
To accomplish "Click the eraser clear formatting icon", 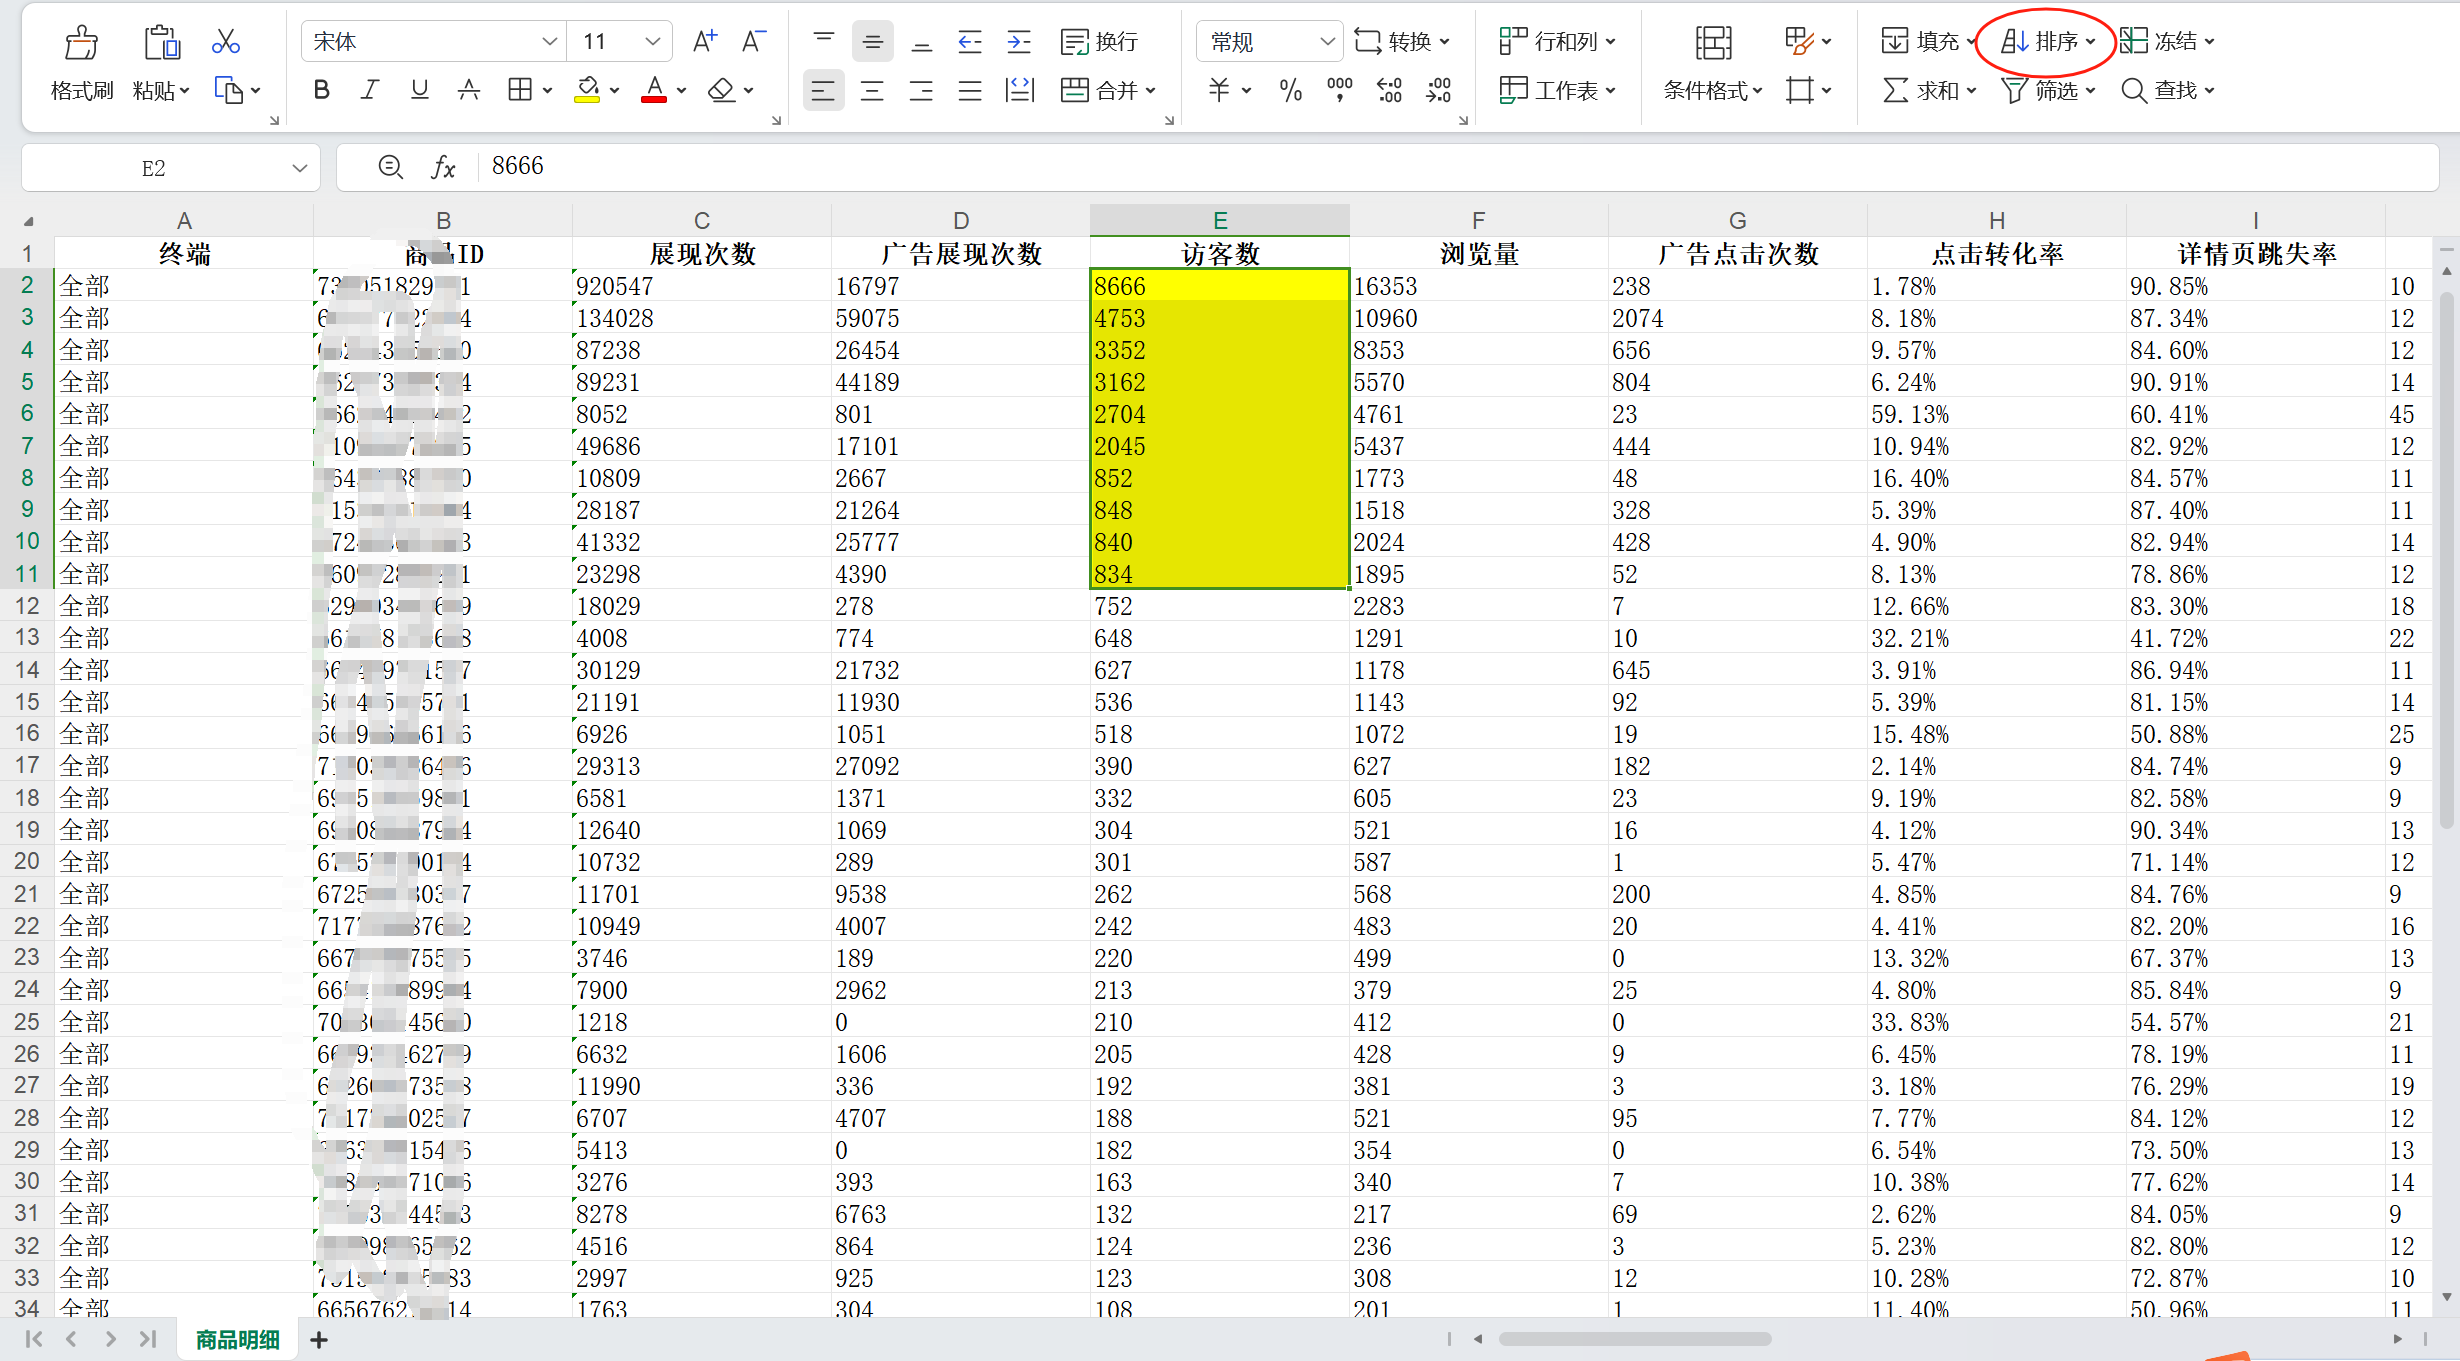I will point(721,90).
